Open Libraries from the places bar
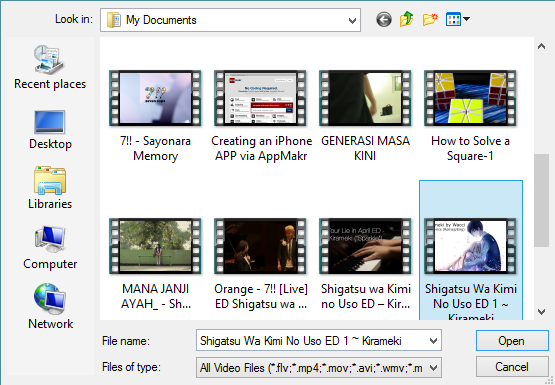The height and width of the screenshot is (385, 555). pyautogui.click(x=50, y=188)
